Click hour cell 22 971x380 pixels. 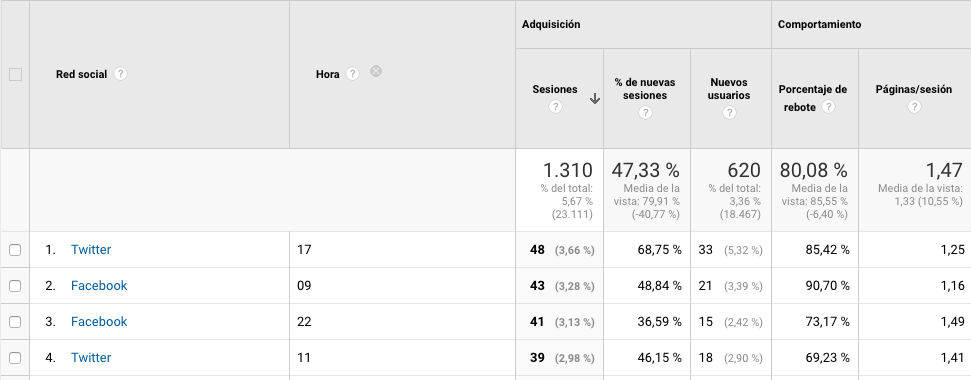click(x=304, y=321)
